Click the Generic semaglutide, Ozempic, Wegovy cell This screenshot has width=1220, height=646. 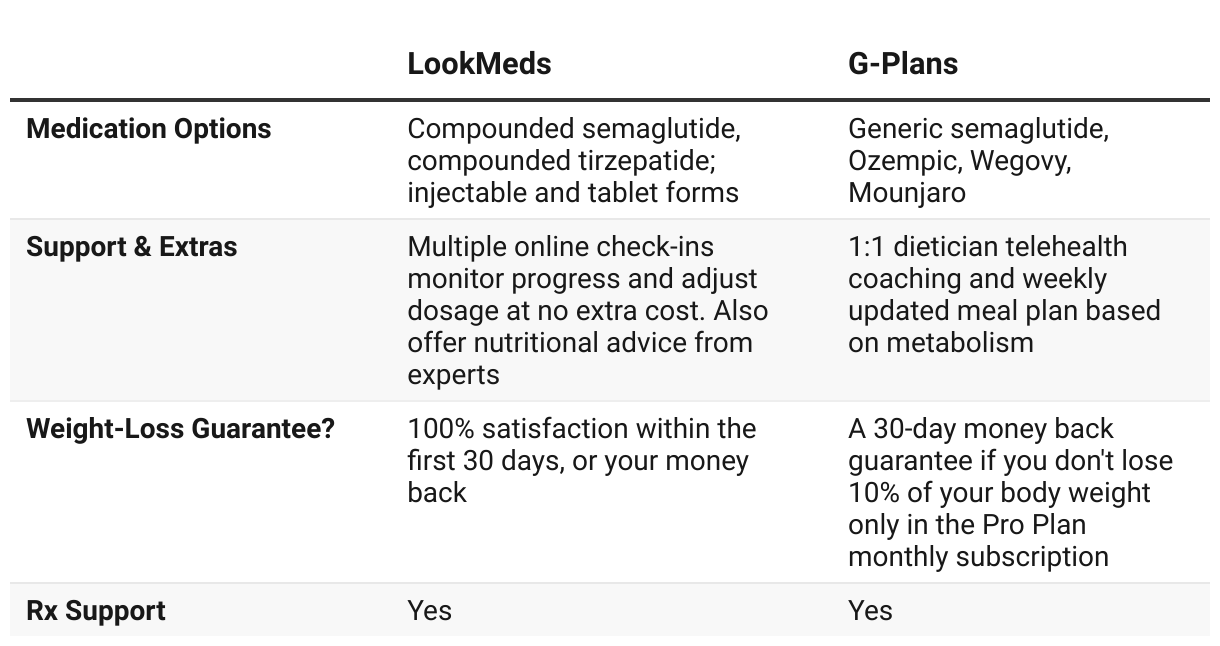(979, 161)
